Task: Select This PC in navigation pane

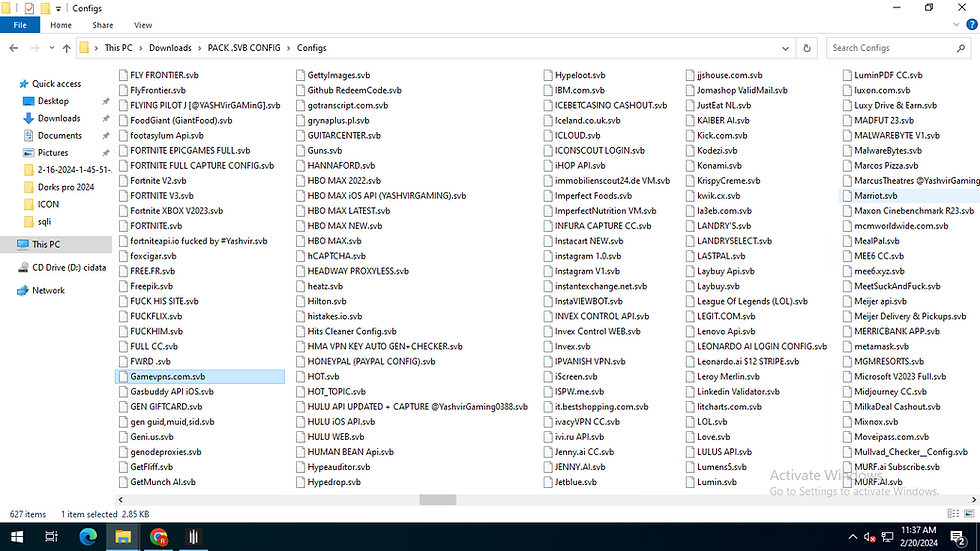Action: pos(46,244)
